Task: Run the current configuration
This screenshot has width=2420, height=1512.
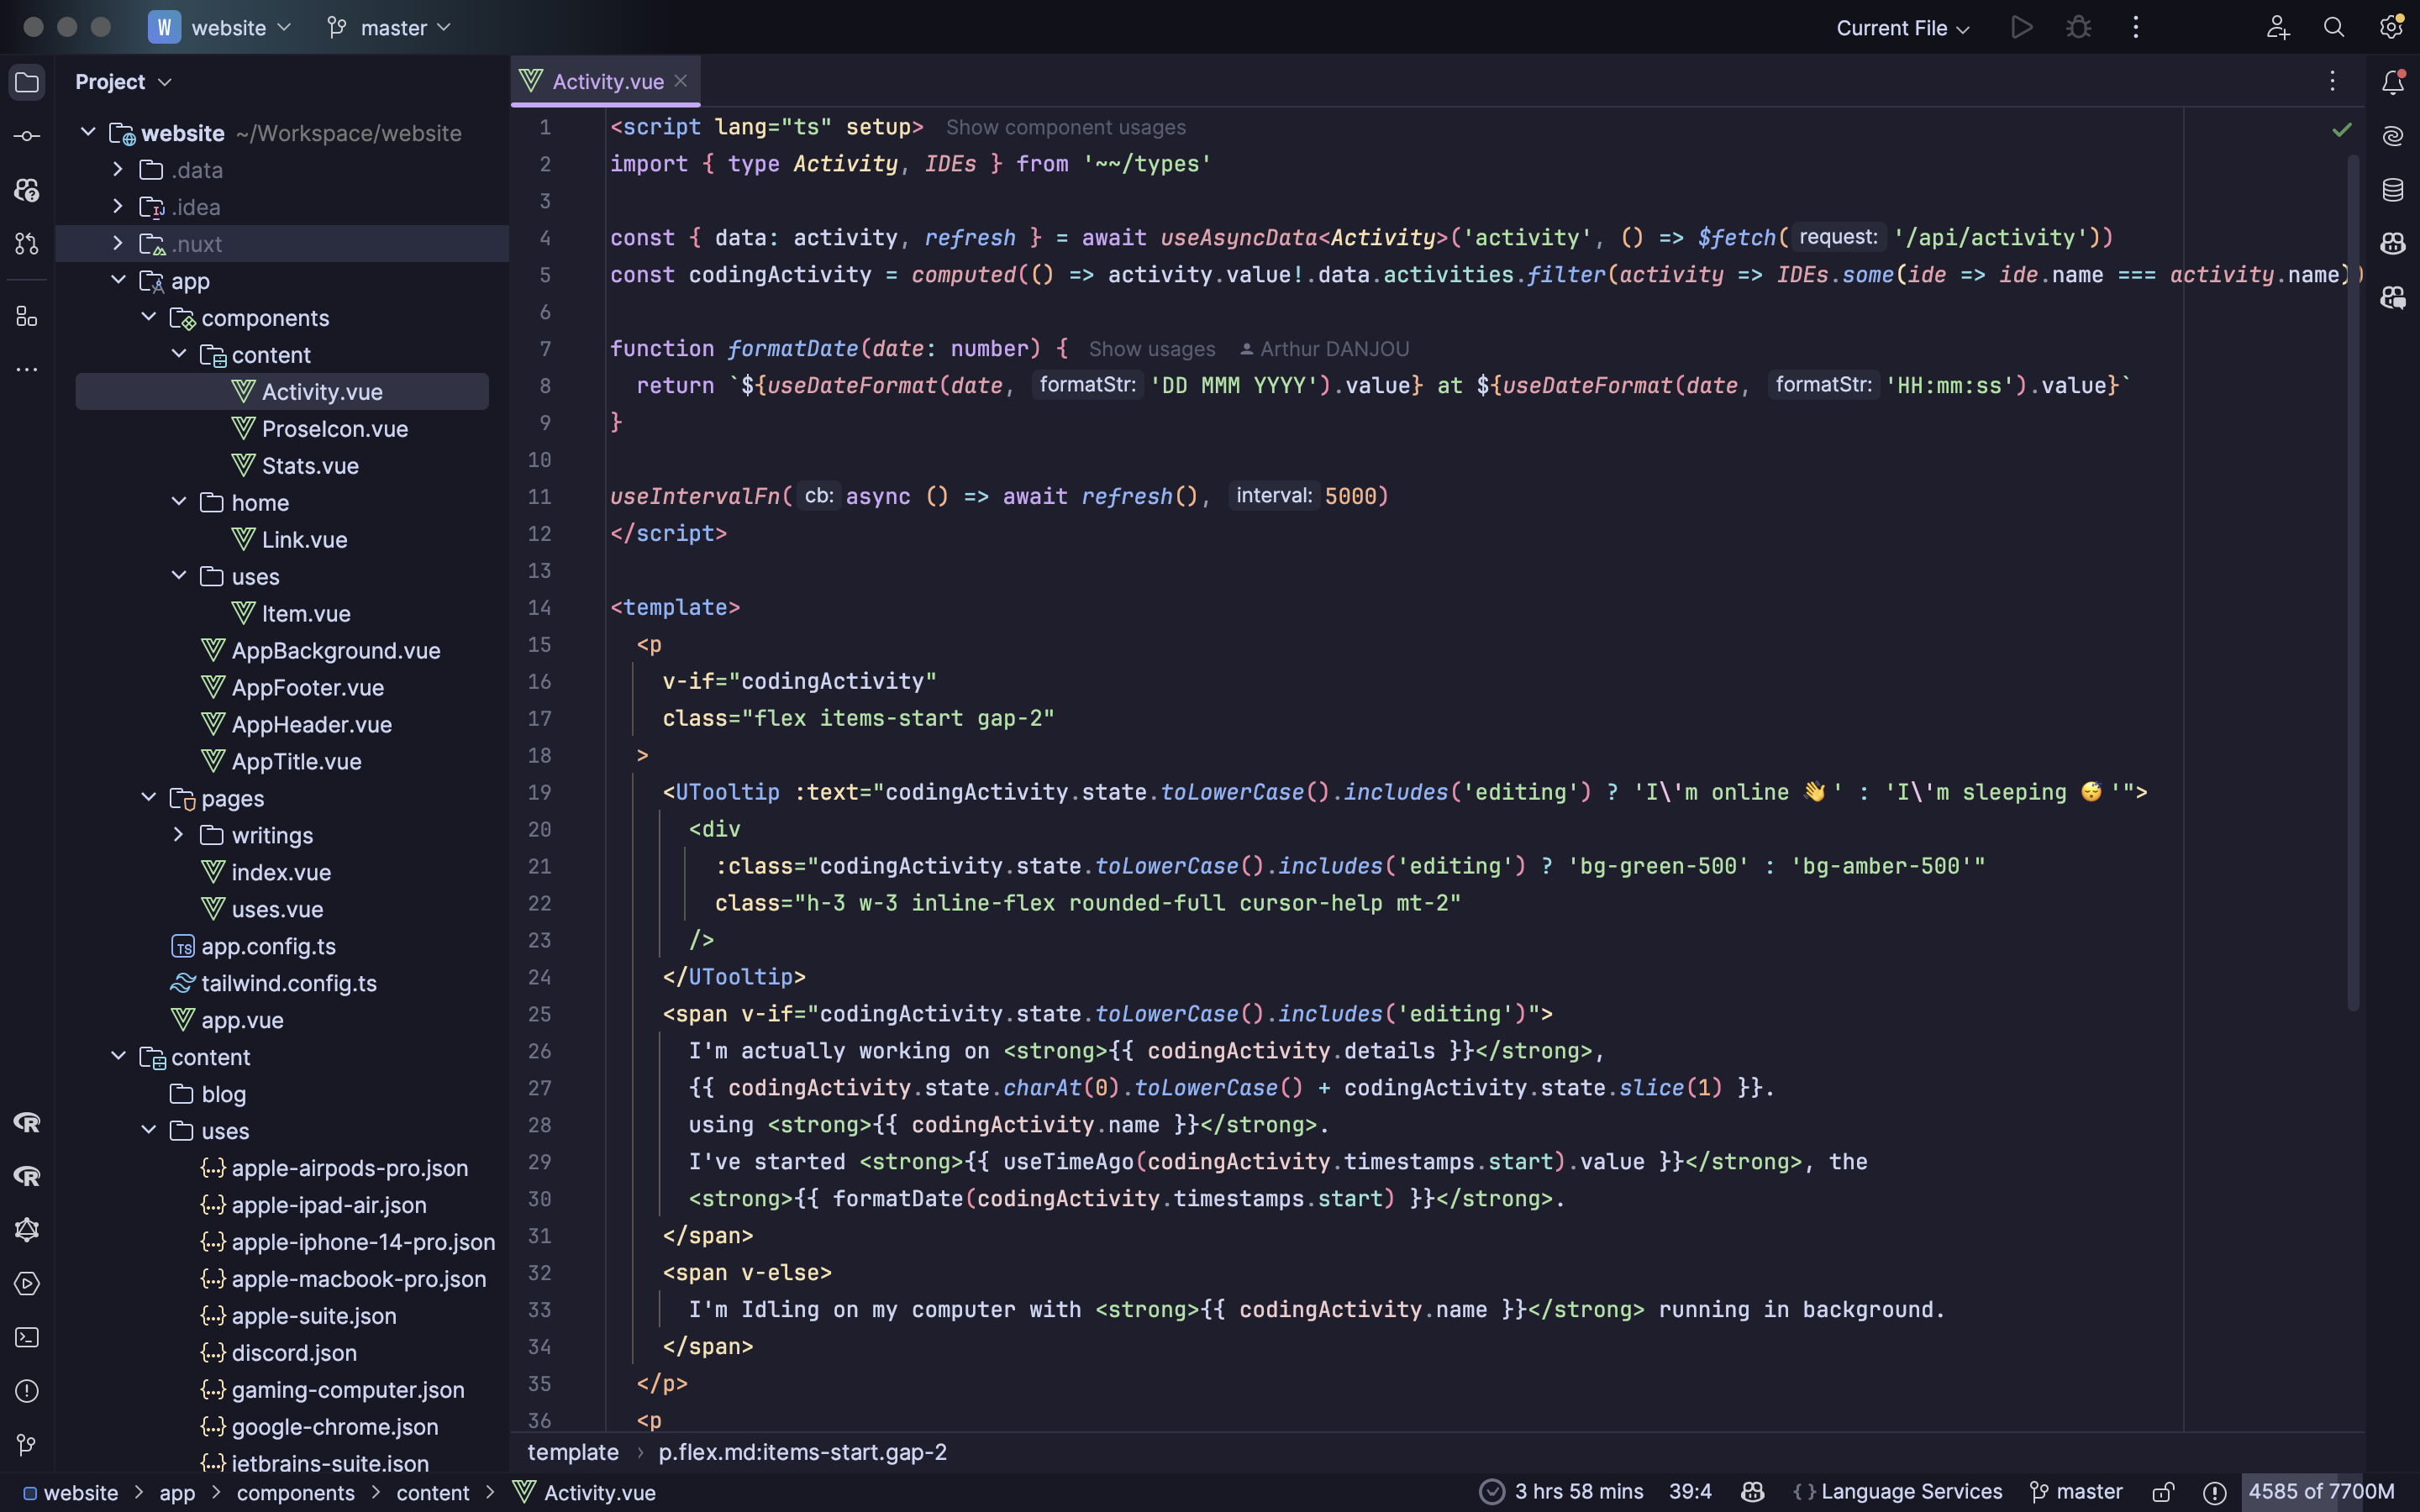Action: point(2021,27)
